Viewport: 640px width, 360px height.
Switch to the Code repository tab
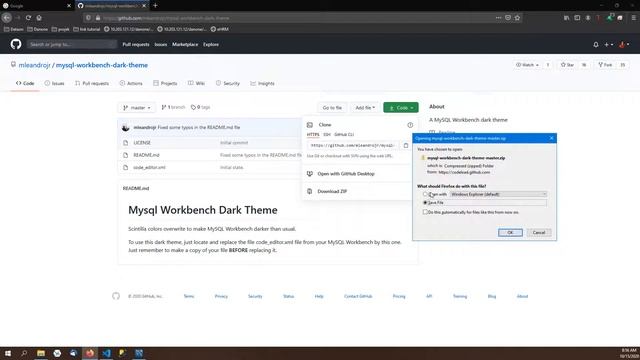25,83
